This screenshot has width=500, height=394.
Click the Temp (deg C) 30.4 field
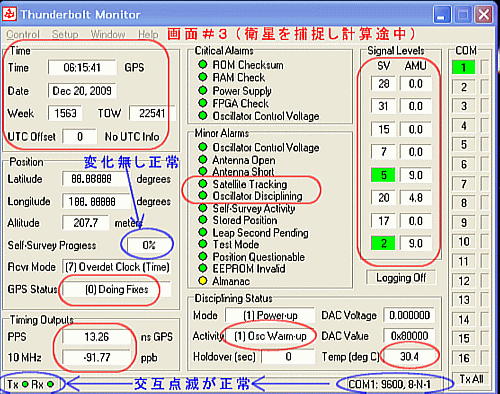[409, 357]
